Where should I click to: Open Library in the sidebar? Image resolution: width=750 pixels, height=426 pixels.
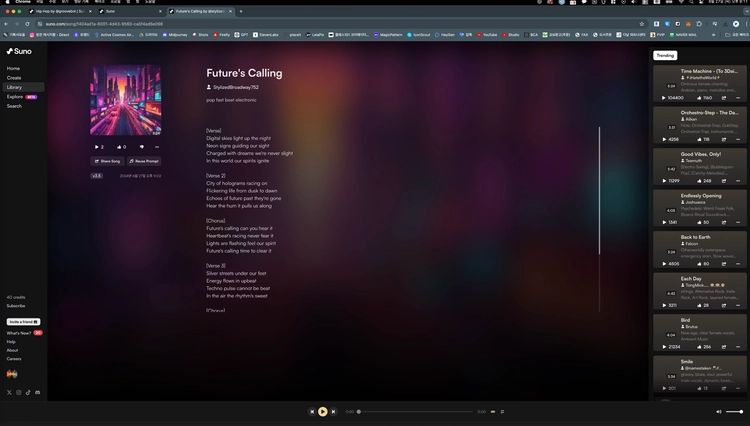click(x=23, y=87)
